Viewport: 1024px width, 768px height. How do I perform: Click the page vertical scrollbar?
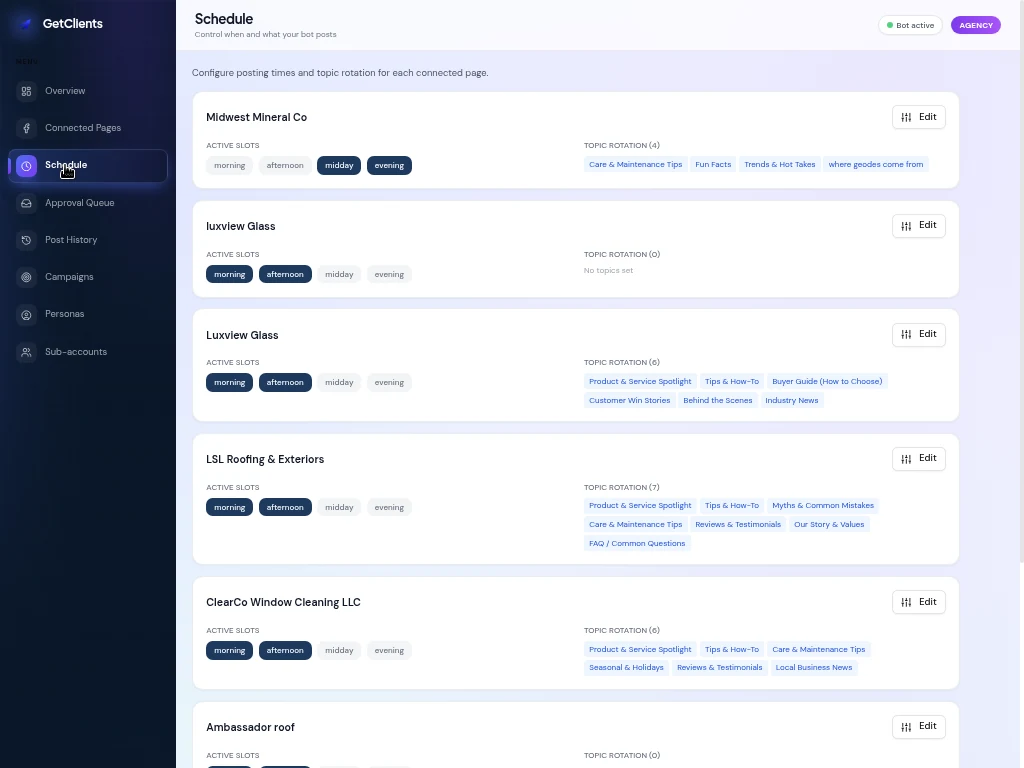pyautogui.click(x=1021, y=281)
